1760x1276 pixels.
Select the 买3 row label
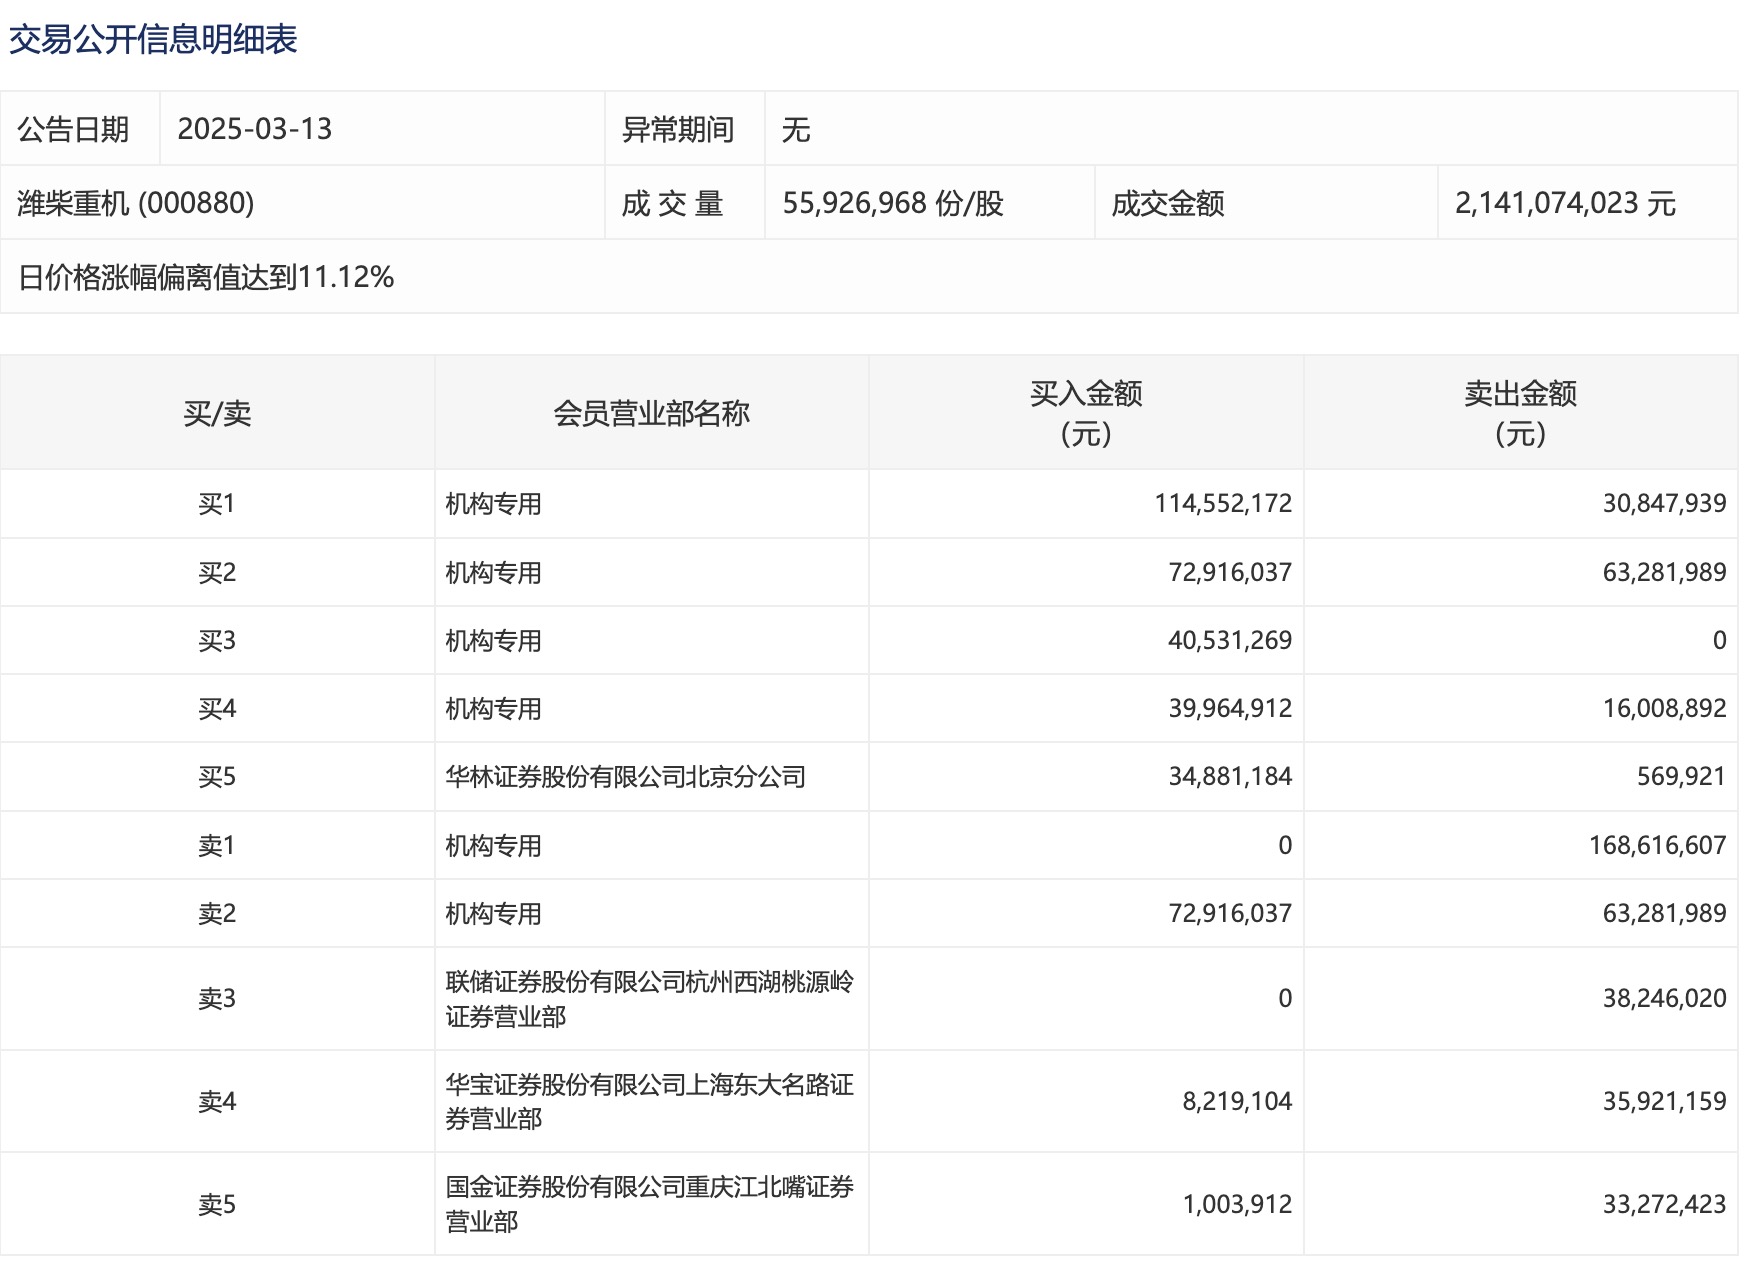coord(217,640)
